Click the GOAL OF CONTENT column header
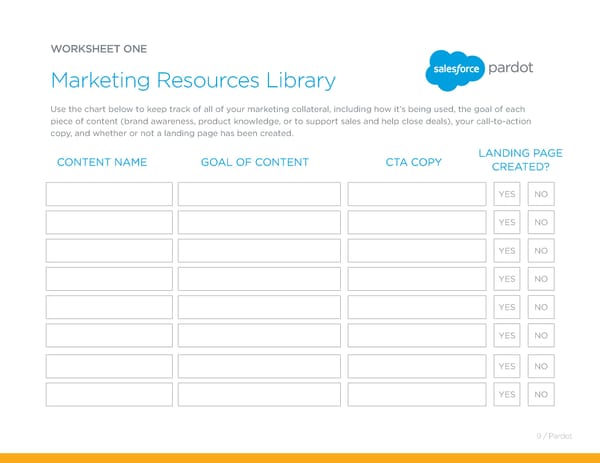The height and width of the screenshot is (463, 600). pyautogui.click(x=255, y=162)
